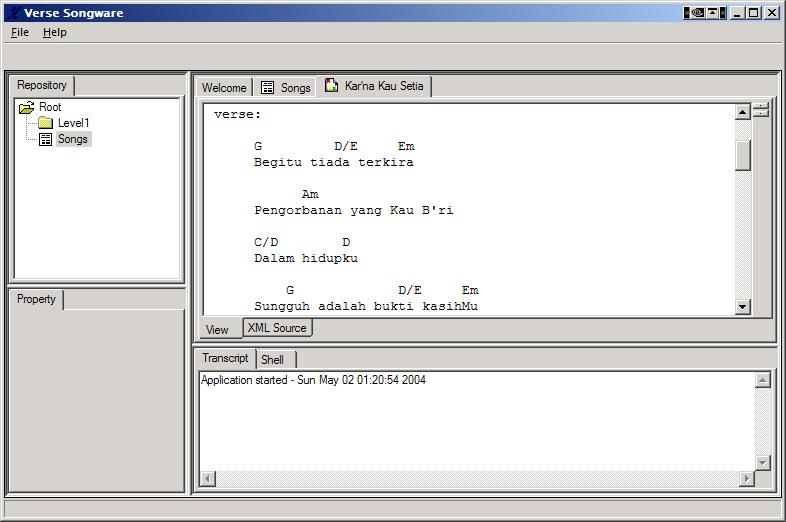
Task: Click the 'verse:' label in song view
Action: coord(238,114)
